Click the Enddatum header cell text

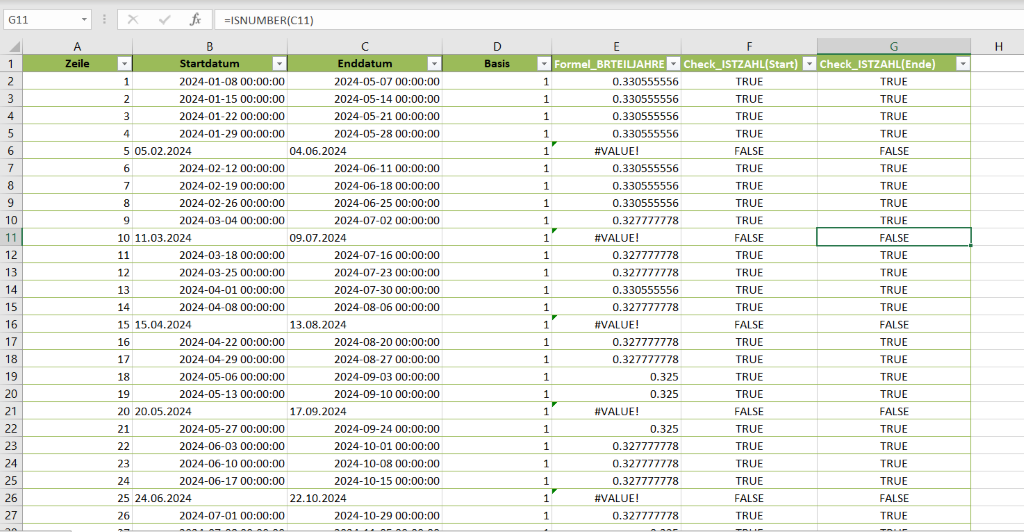(x=364, y=64)
